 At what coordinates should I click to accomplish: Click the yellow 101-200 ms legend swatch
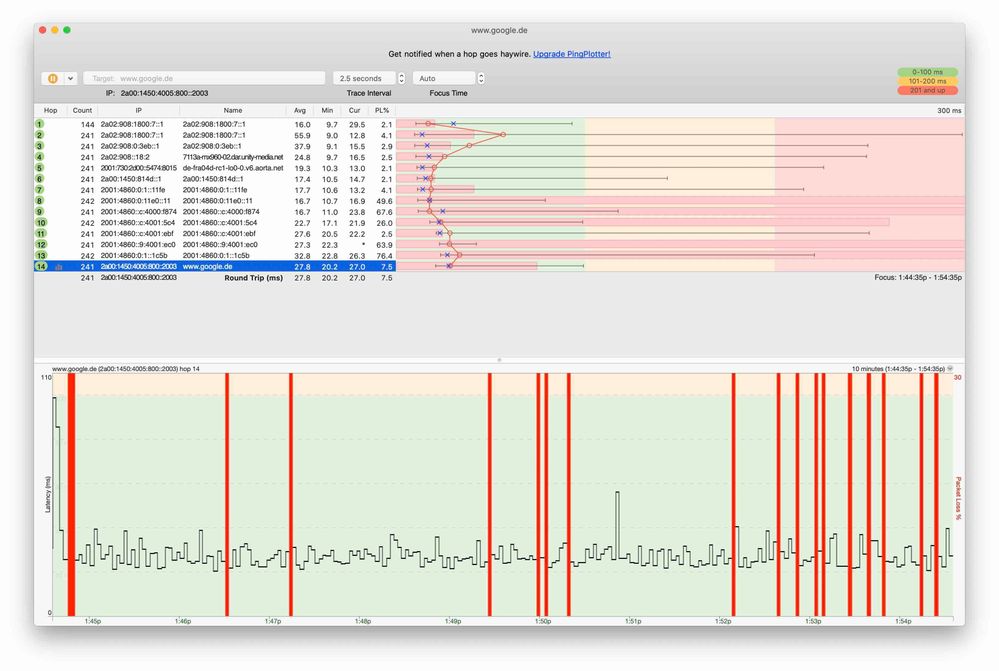[x=927, y=81]
